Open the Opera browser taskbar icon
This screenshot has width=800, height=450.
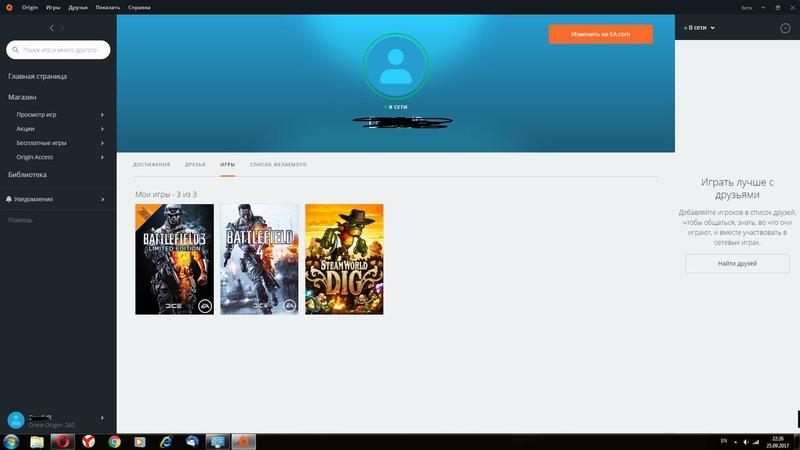click(63, 442)
